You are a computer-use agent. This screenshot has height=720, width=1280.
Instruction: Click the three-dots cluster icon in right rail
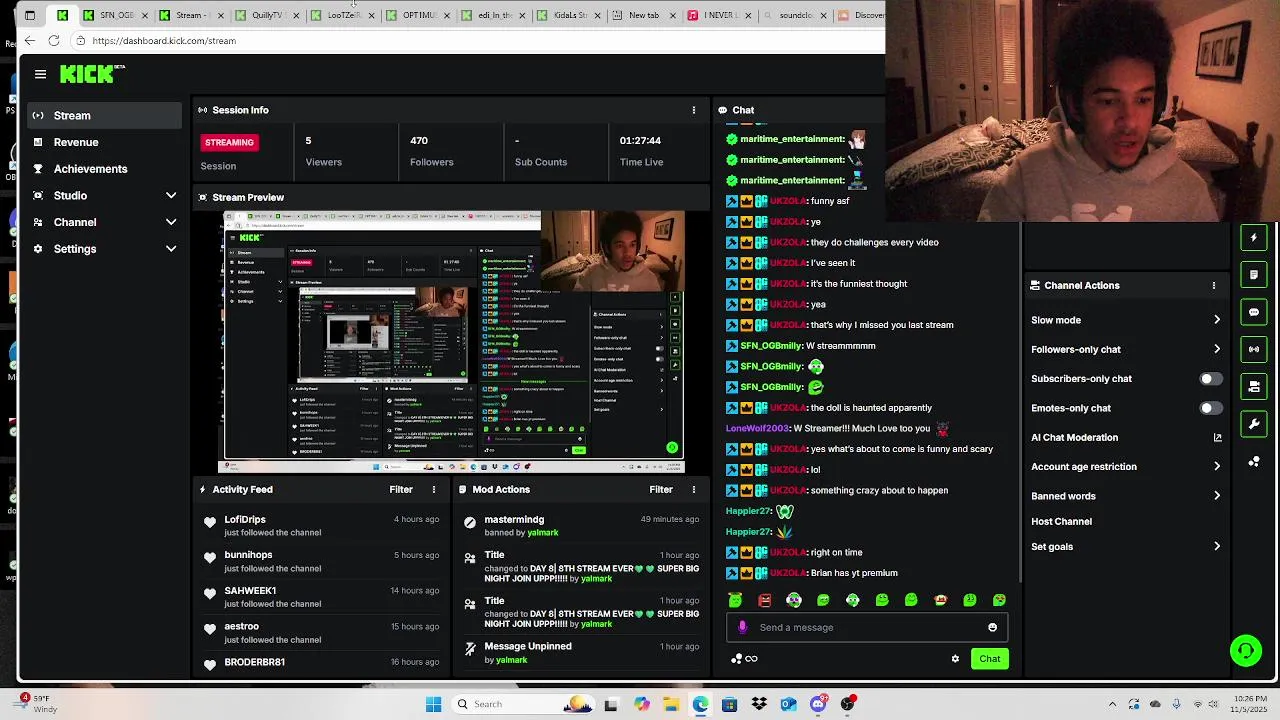[1254, 461]
